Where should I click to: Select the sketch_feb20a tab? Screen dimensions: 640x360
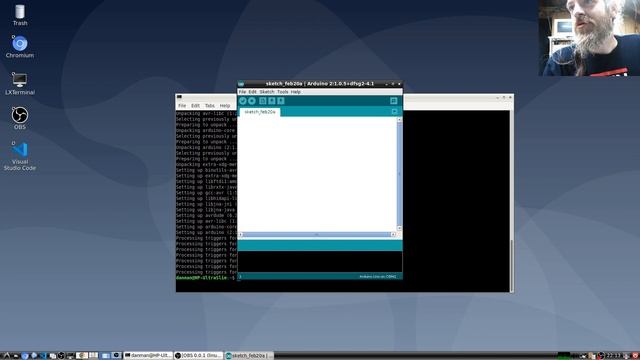[x=260, y=112]
